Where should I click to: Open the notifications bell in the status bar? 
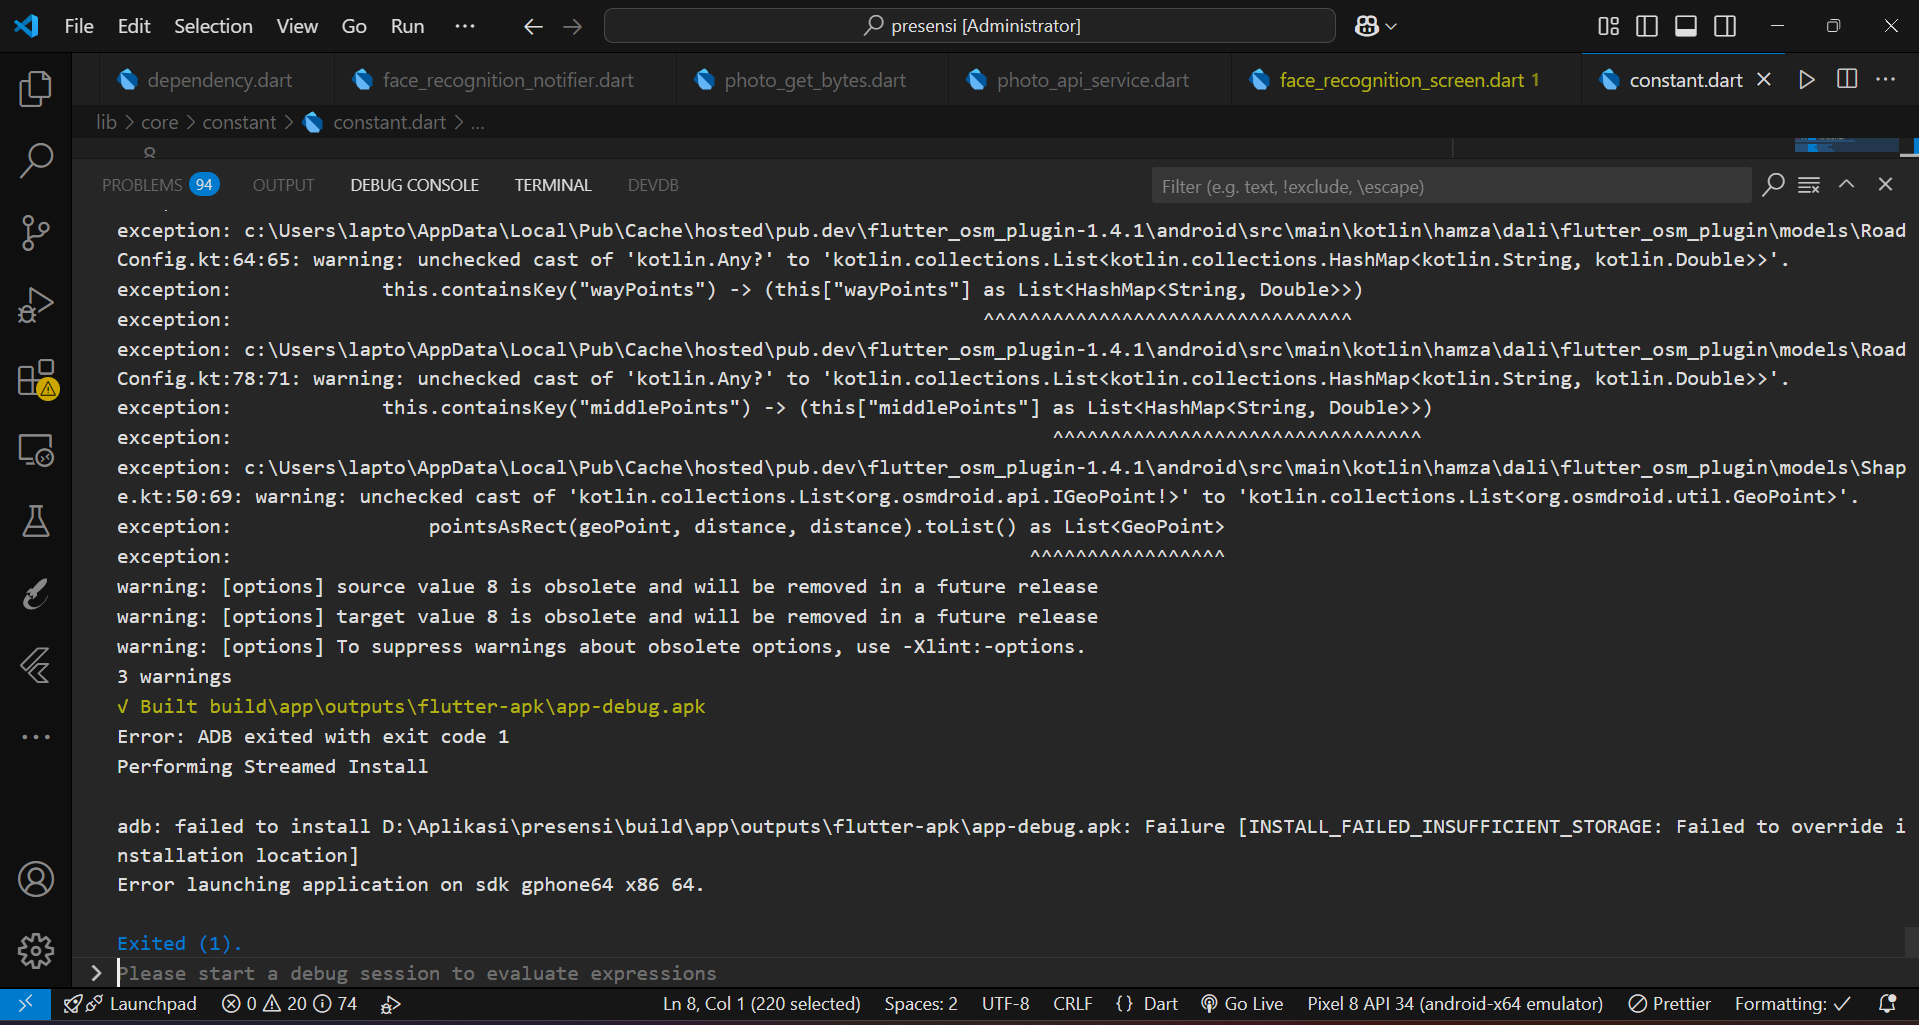click(1888, 1004)
